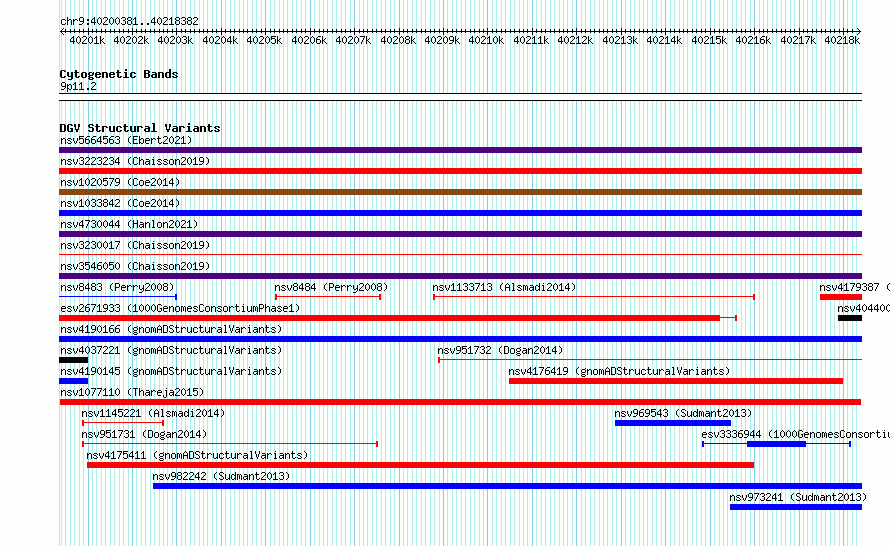Screen dimensions: 890x546
Task: Select the purple nsv5664563 variant bar
Action: 460,150
